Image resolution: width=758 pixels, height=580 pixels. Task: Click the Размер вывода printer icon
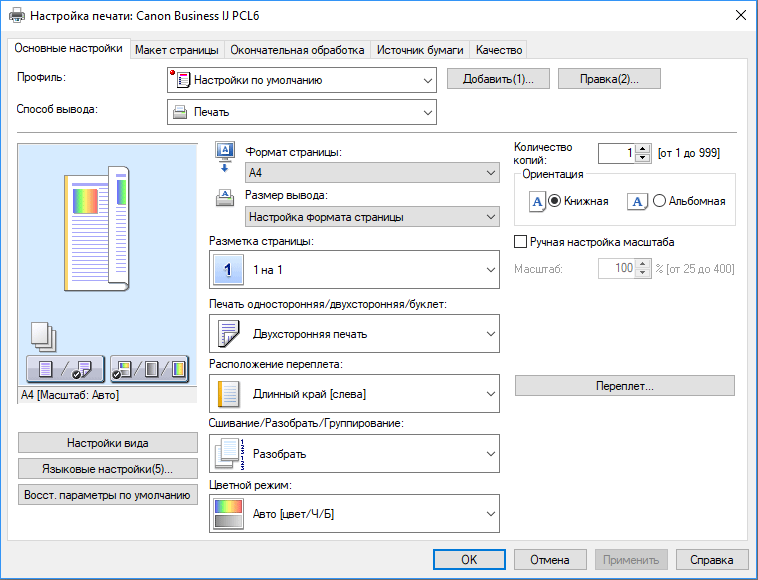[x=225, y=198]
